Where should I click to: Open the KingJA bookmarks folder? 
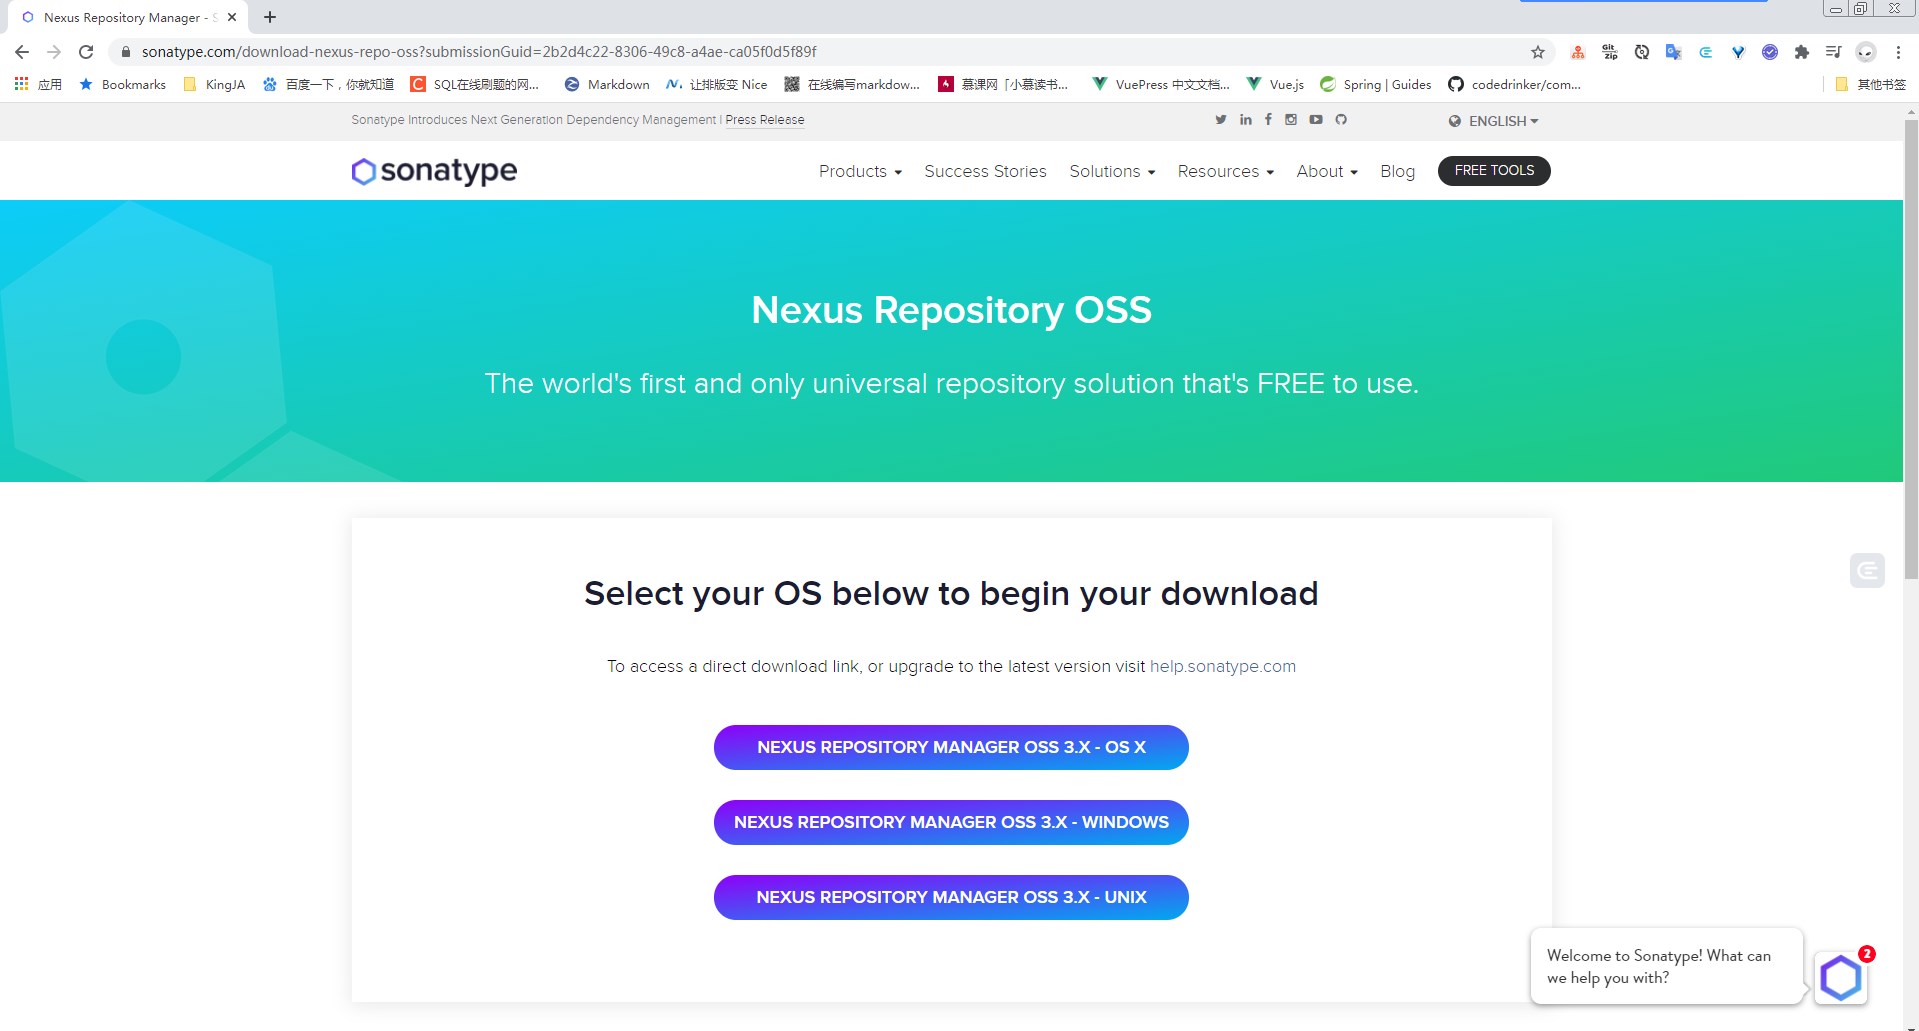pyautogui.click(x=214, y=85)
